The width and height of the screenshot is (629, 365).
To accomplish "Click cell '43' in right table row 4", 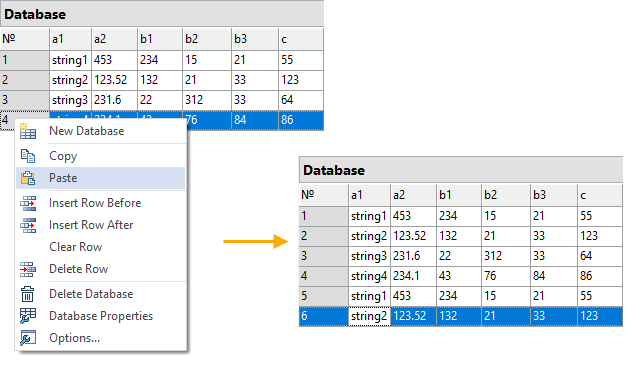I will tap(459, 276).
